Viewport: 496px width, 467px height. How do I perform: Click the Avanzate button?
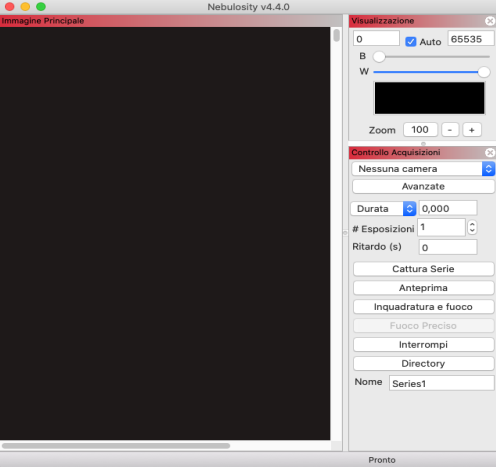click(423, 186)
